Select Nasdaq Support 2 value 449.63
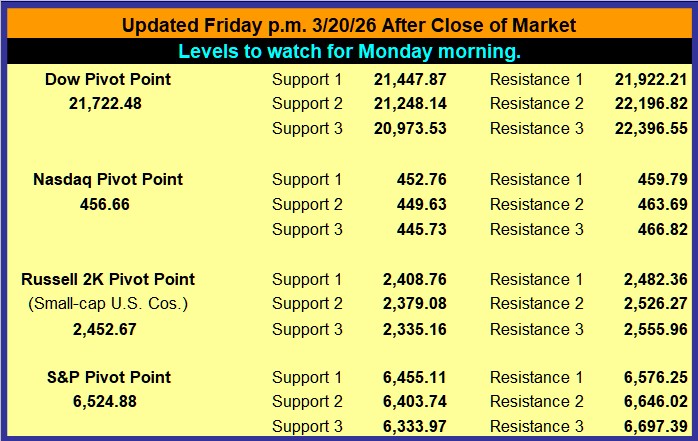The height and width of the screenshot is (441, 698). click(421, 205)
